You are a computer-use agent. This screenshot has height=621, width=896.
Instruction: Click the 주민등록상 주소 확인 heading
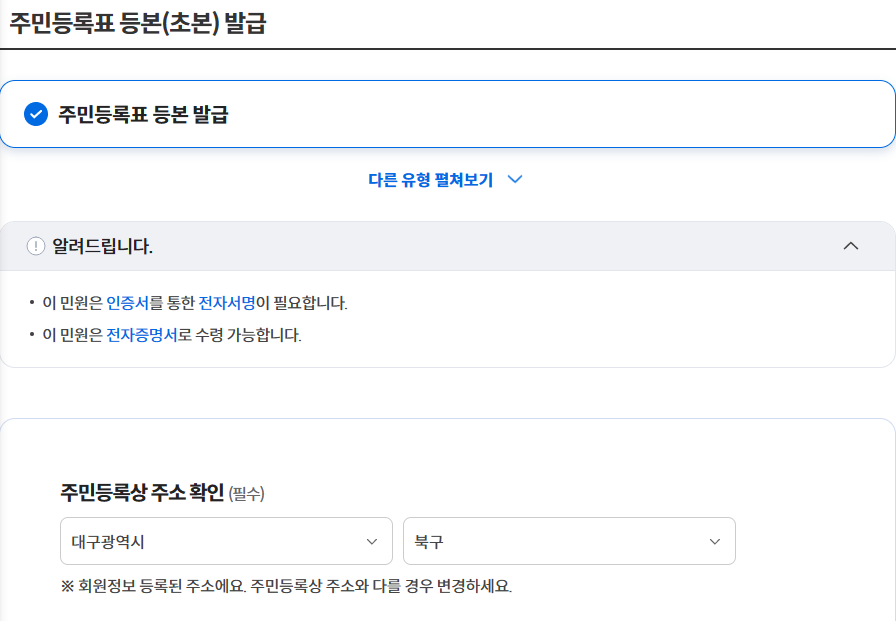[142, 492]
